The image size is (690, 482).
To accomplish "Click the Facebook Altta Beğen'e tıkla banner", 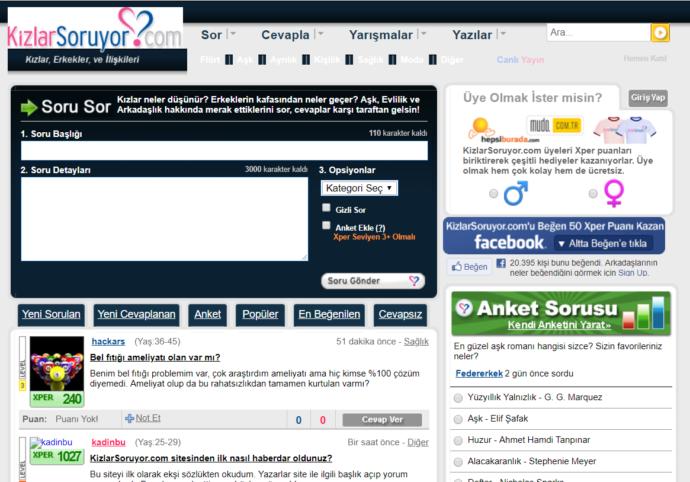I will click(x=554, y=235).
